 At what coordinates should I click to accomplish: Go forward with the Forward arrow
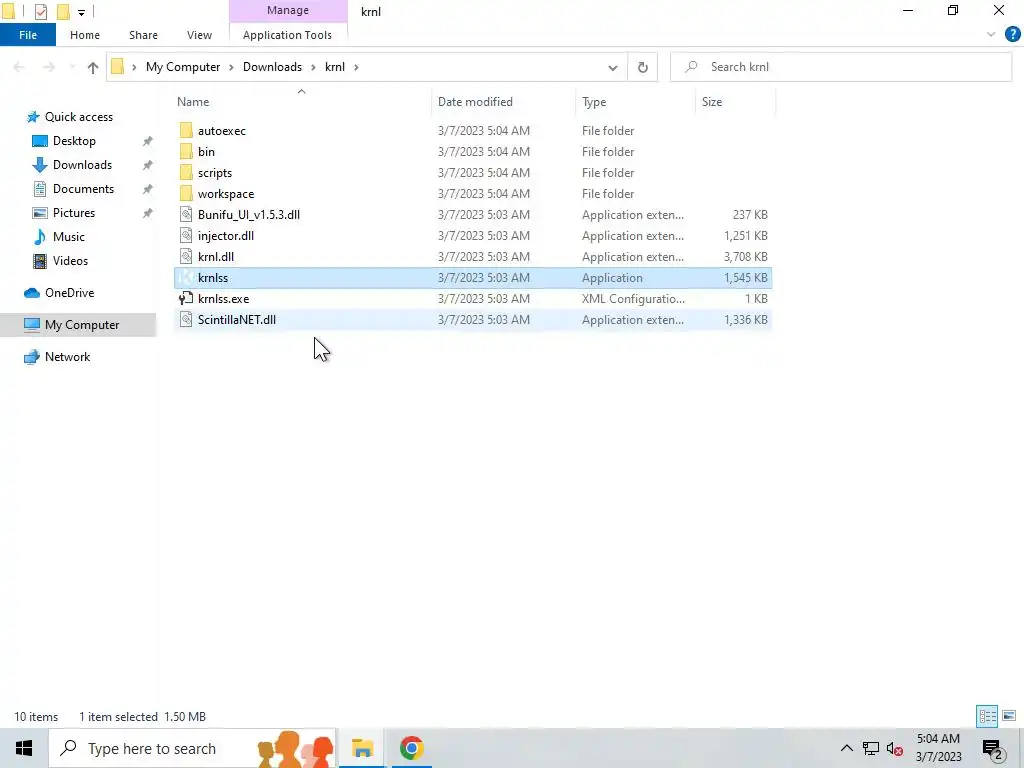(49, 67)
